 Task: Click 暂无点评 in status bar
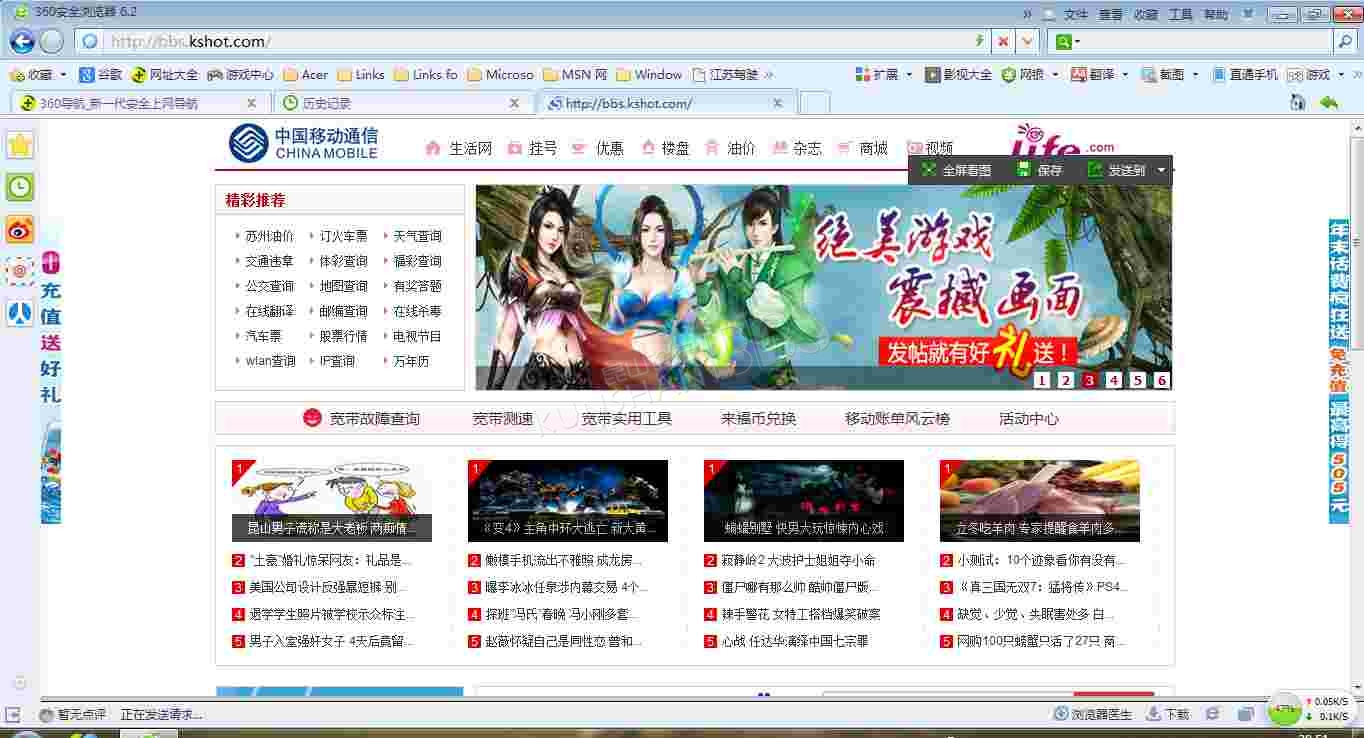pos(72,714)
